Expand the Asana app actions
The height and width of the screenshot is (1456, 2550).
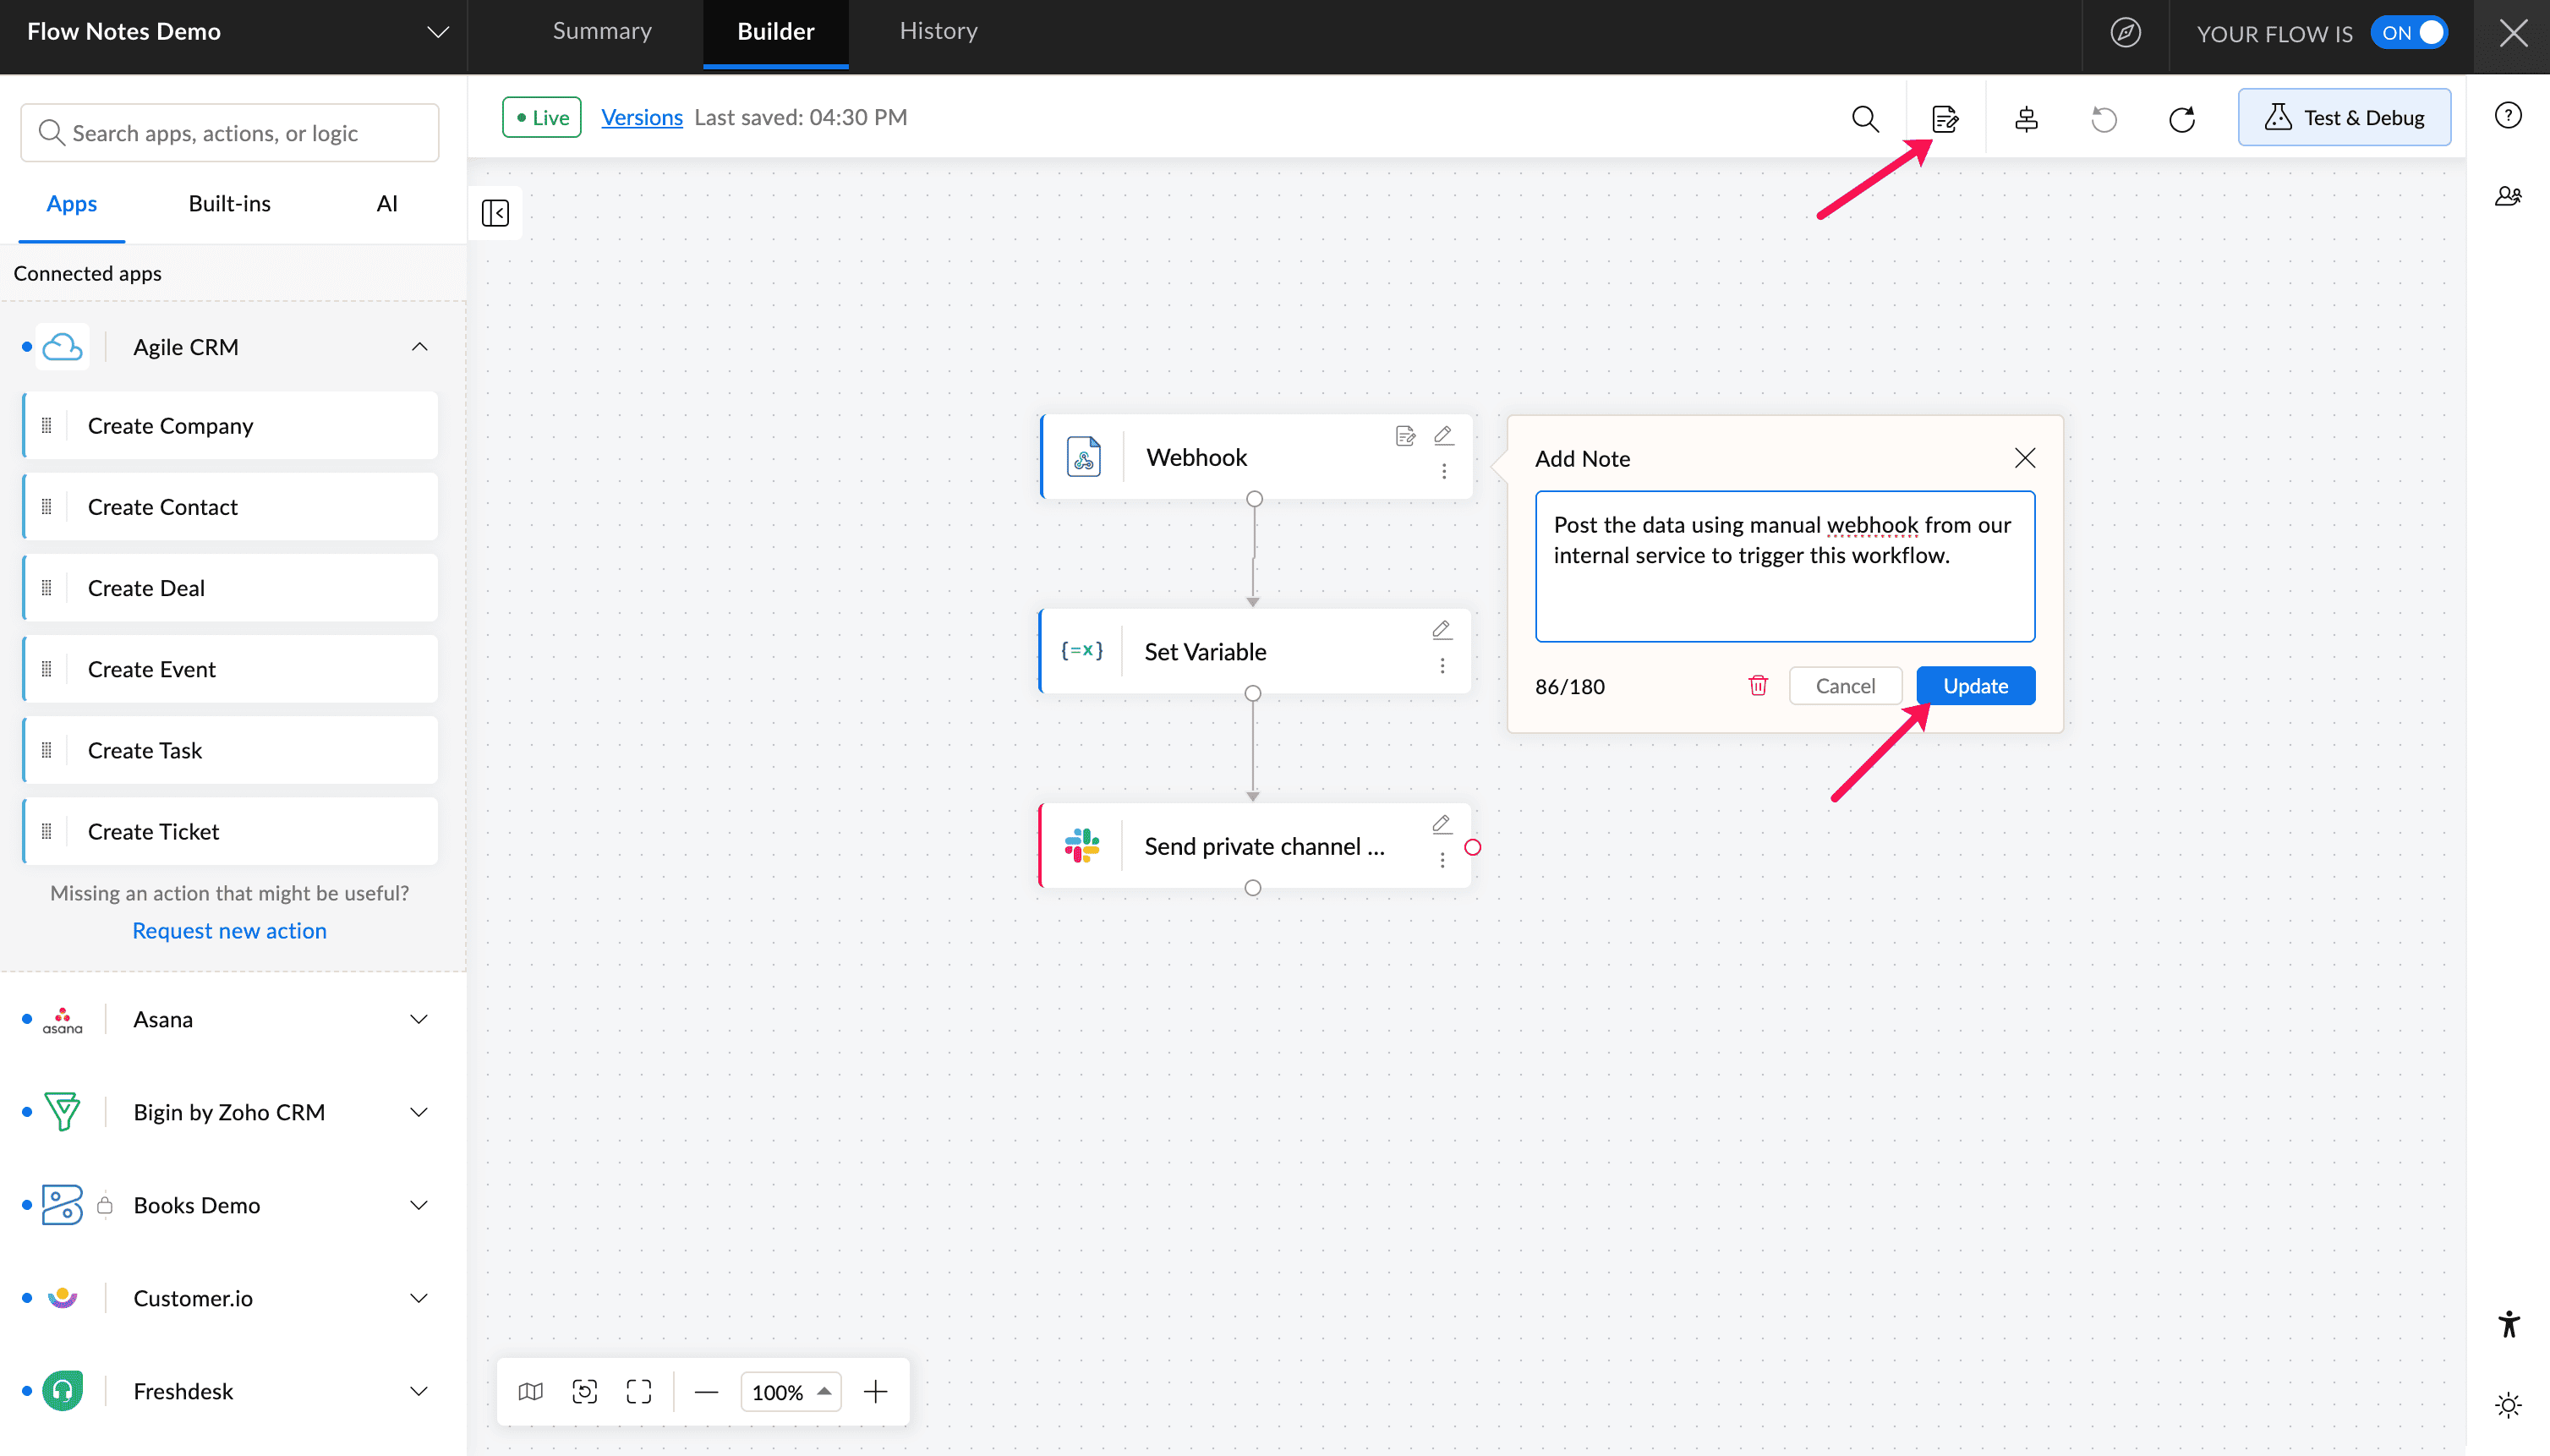pos(419,1019)
